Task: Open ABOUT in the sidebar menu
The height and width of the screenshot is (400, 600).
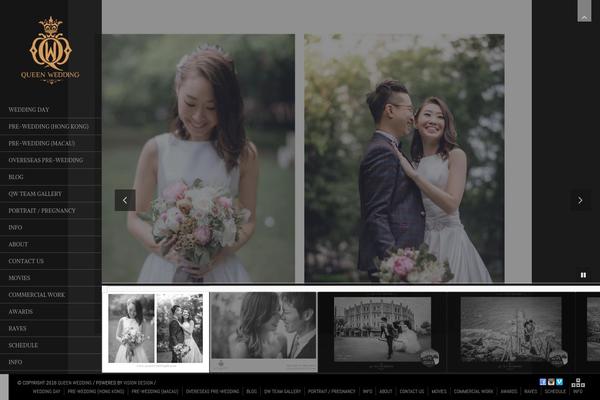Action: (x=18, y=244)
